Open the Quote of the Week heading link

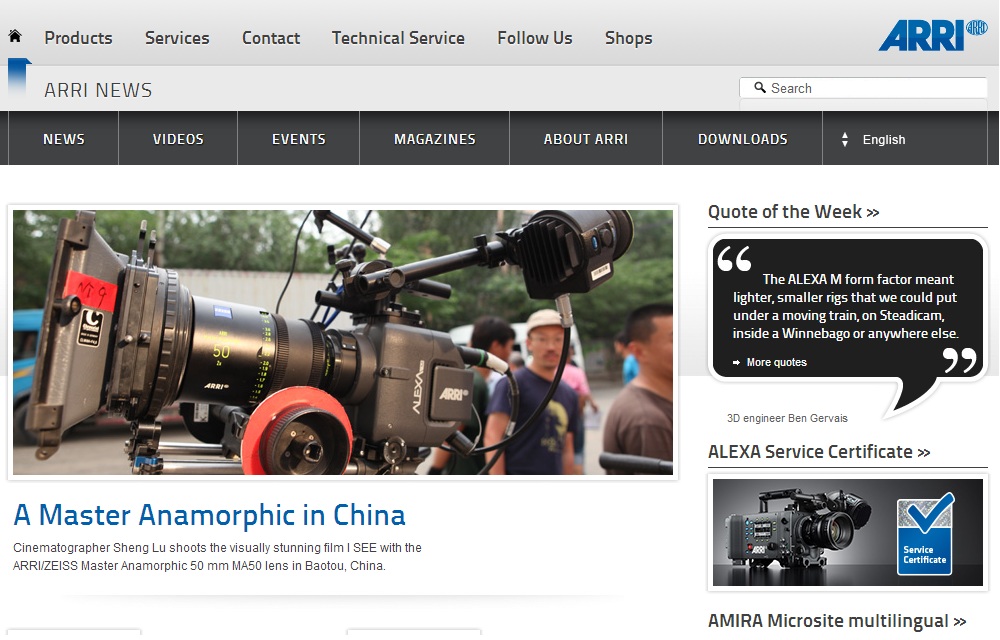[x=793, y=212]
